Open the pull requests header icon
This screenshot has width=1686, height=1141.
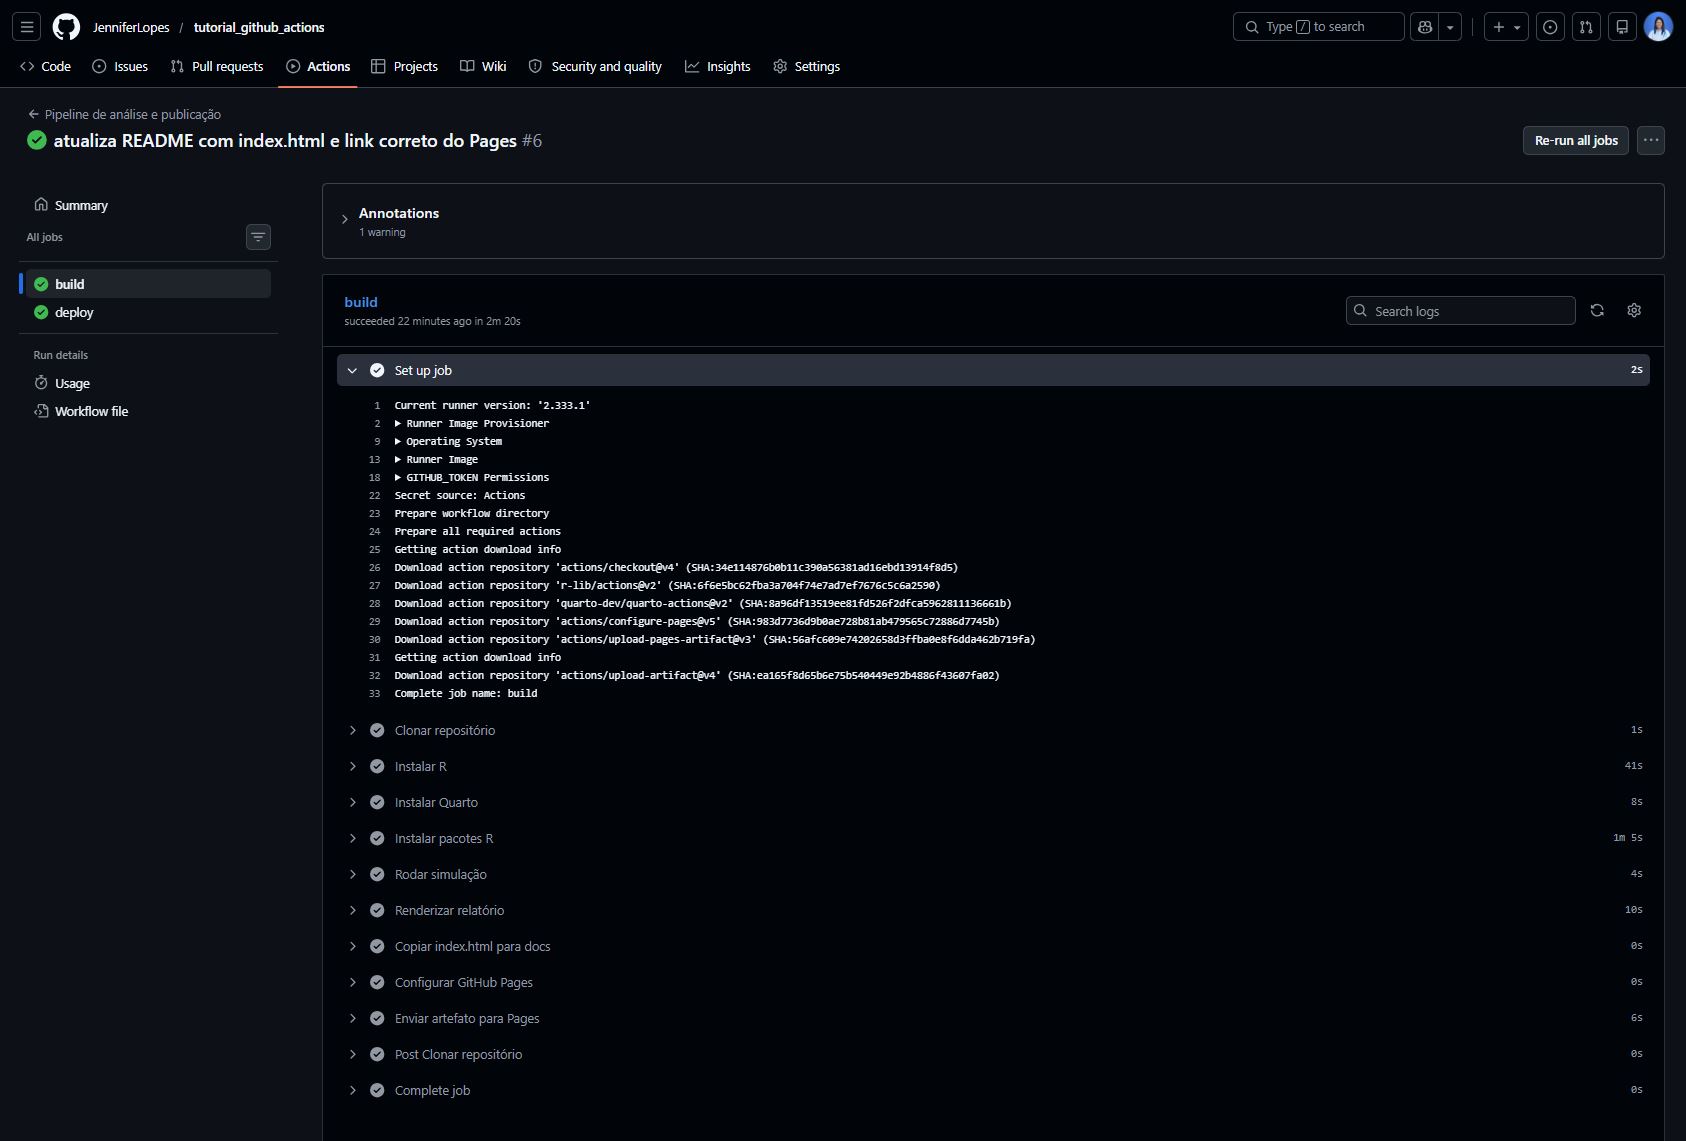(x=1586, y=27)
